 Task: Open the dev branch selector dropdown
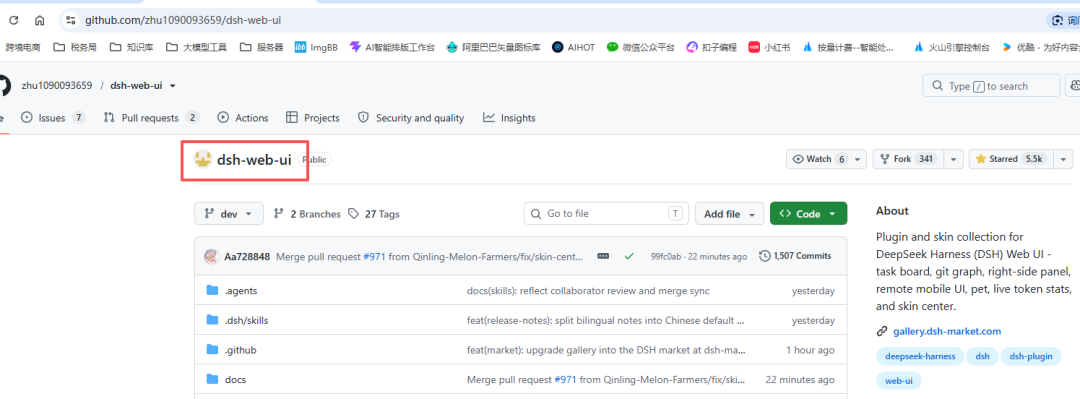(x=229, y=214)
